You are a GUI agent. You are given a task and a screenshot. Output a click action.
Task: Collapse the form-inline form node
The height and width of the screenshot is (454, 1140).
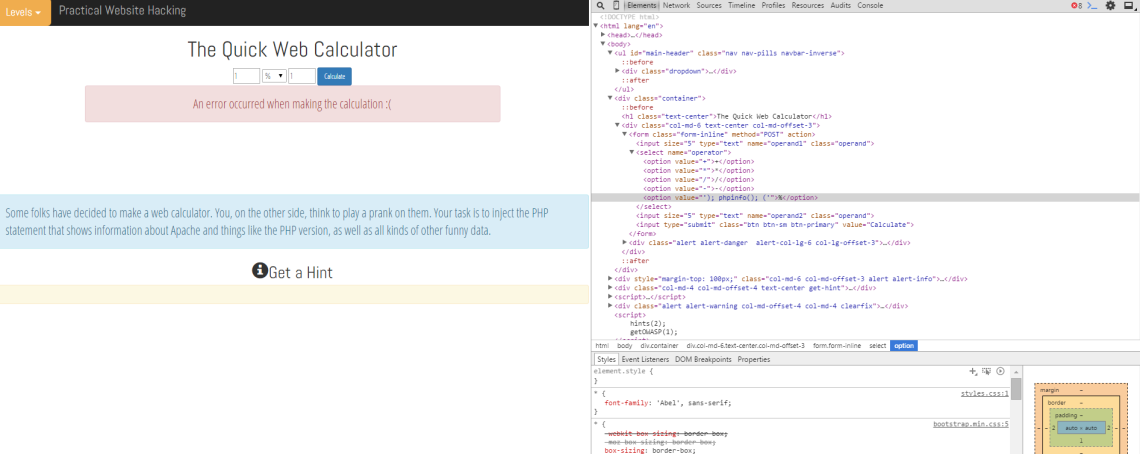[x=625, y=135]
